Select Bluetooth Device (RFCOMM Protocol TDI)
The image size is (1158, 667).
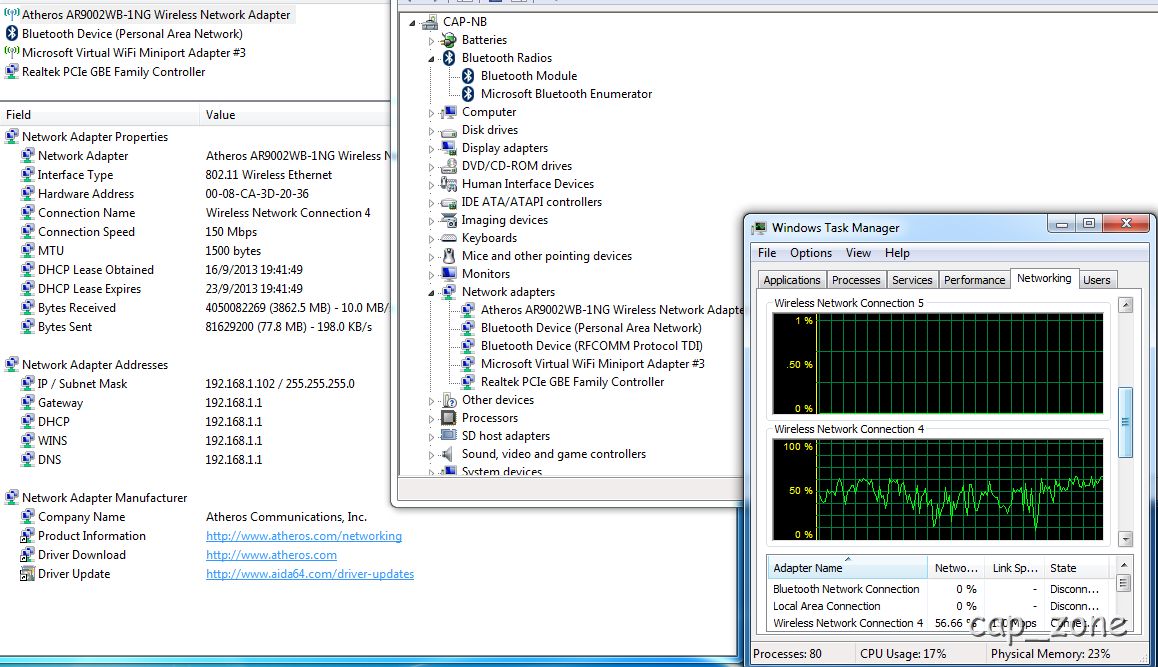pos(591,346)
